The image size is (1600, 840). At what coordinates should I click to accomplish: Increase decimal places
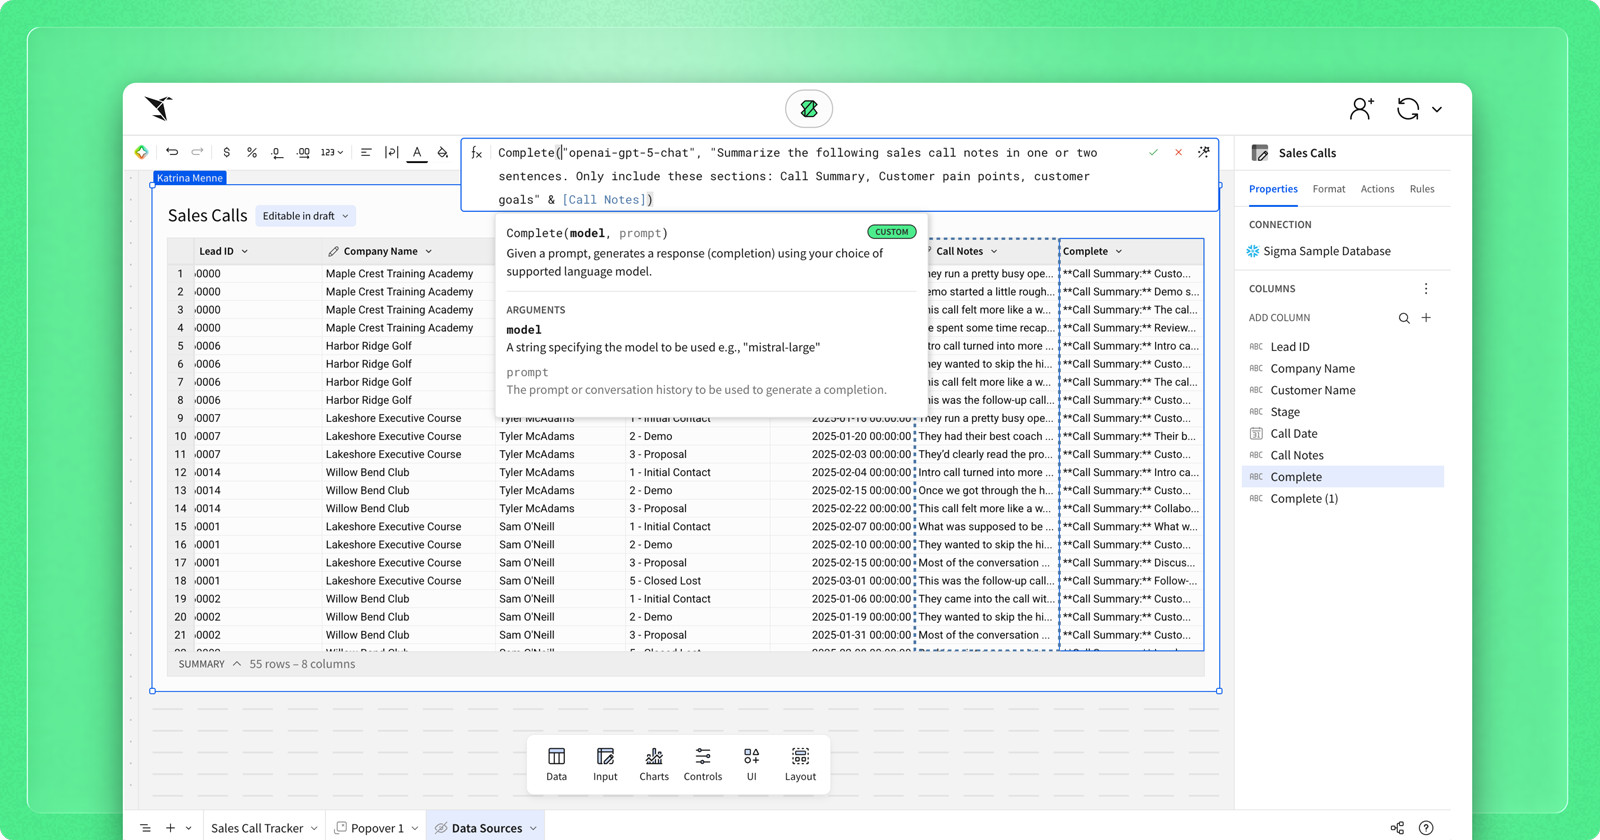click(303, 152)
